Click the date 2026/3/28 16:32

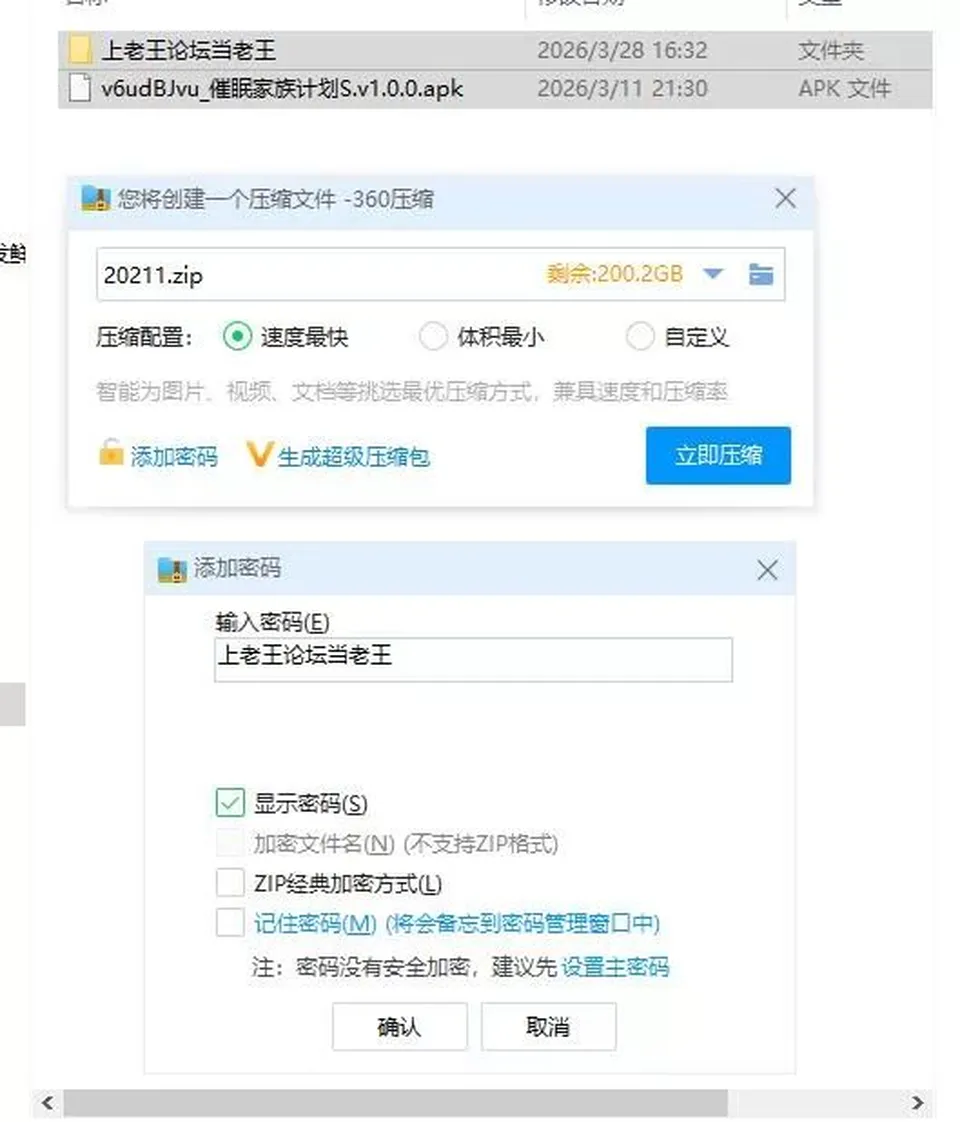(x=622, y=50)
